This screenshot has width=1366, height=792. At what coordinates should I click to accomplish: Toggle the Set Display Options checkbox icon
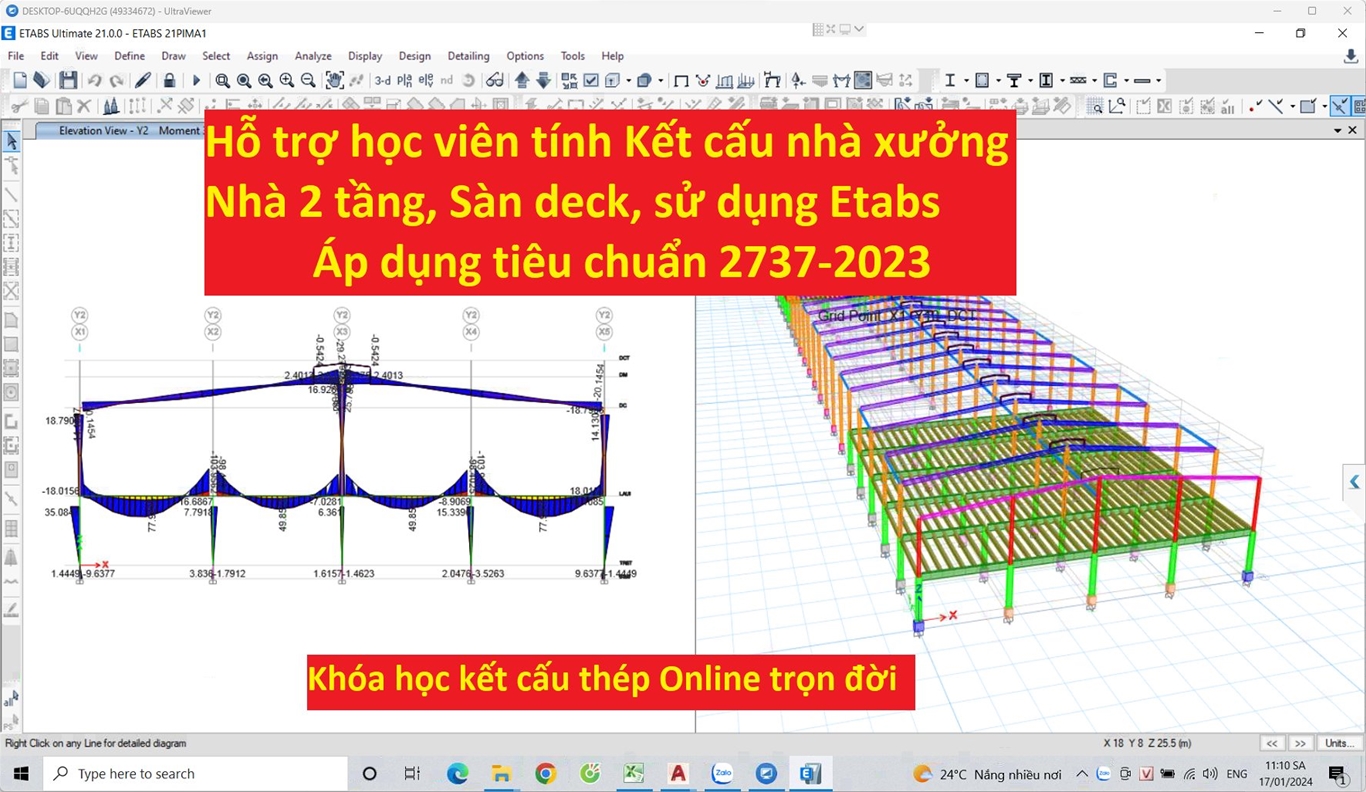tap(591, 80)
